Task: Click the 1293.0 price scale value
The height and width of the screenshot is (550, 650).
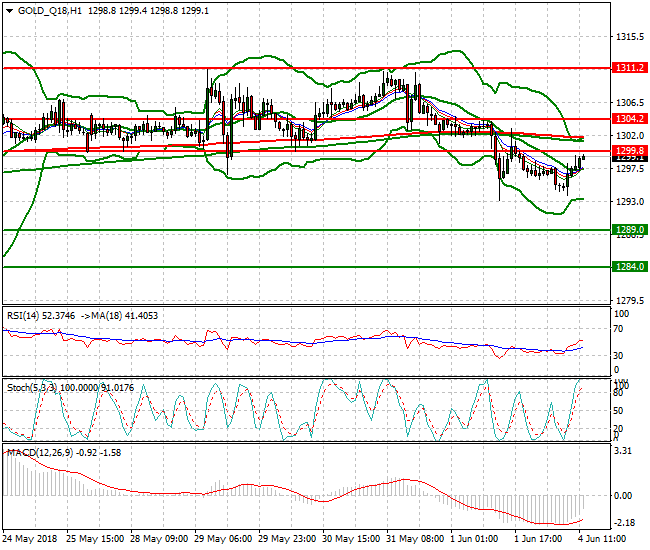Action: pos(630,202)
